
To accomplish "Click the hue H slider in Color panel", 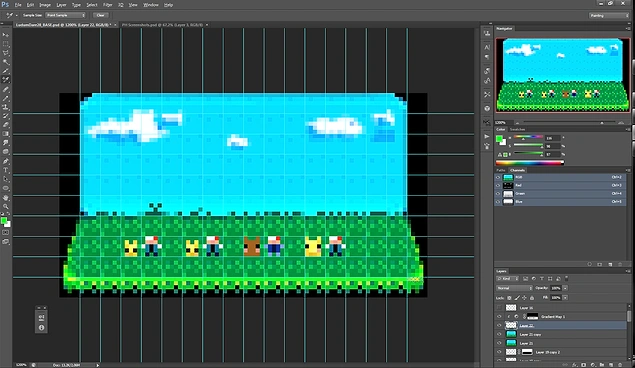I will pyautogui.click(x=528, y=138).
